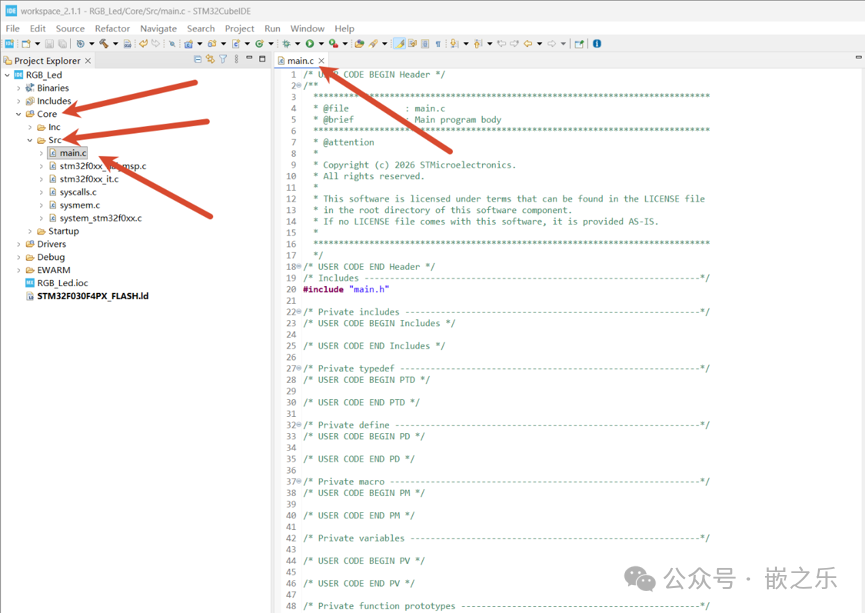Click the #include "main.h" line

[x=346, y=289]
